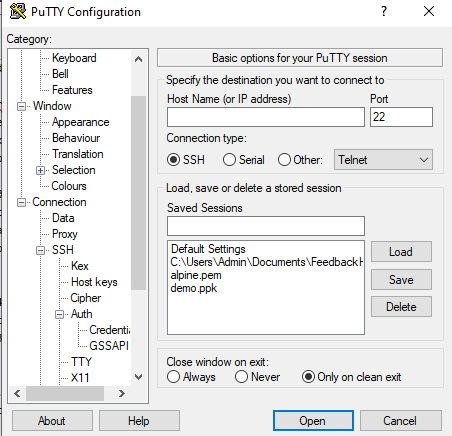Viewport: 452px width, 436px height.
Task: Click category tree scroll left arrow
Action: pyautogui.click(x=17, y=394)
